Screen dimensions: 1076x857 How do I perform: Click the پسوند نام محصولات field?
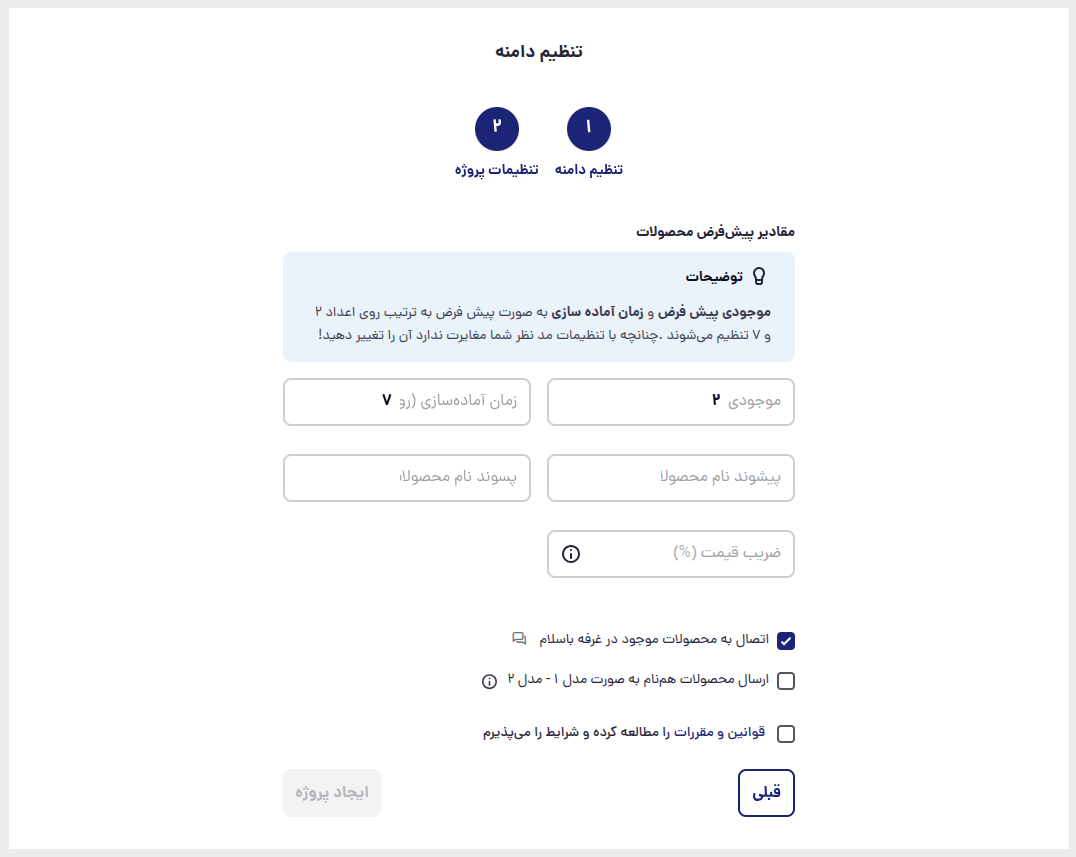coord(407,478)
